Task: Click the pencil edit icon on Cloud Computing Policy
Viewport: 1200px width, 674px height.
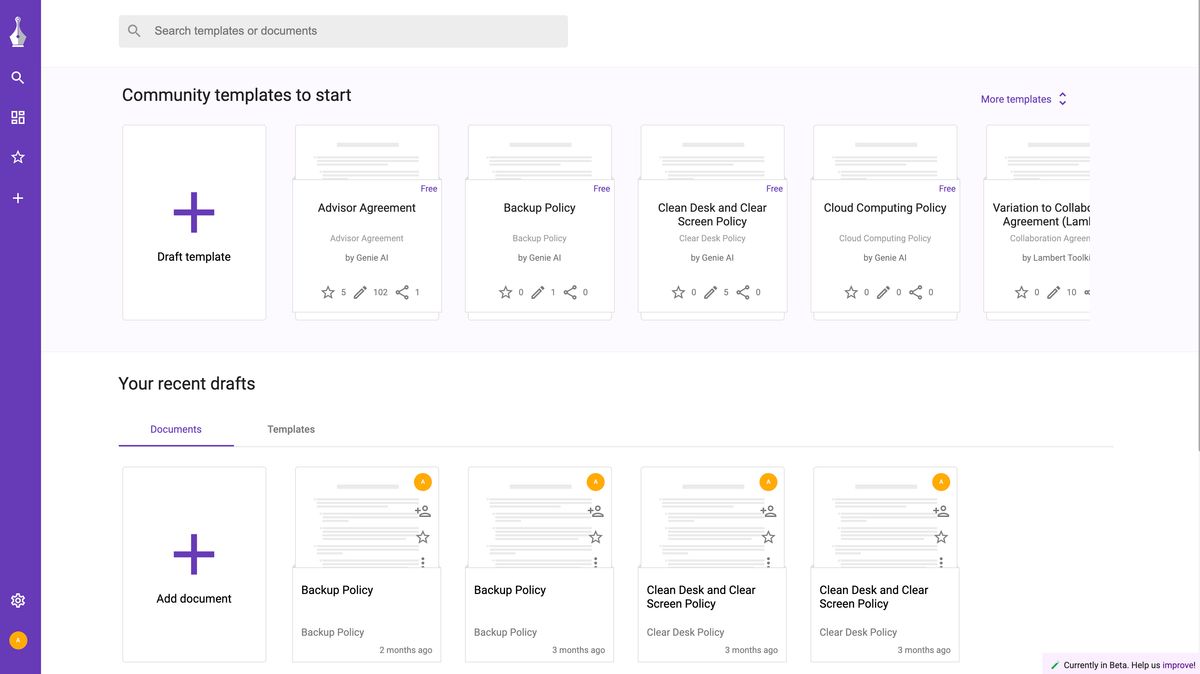Action: click(x=884, y=291)
